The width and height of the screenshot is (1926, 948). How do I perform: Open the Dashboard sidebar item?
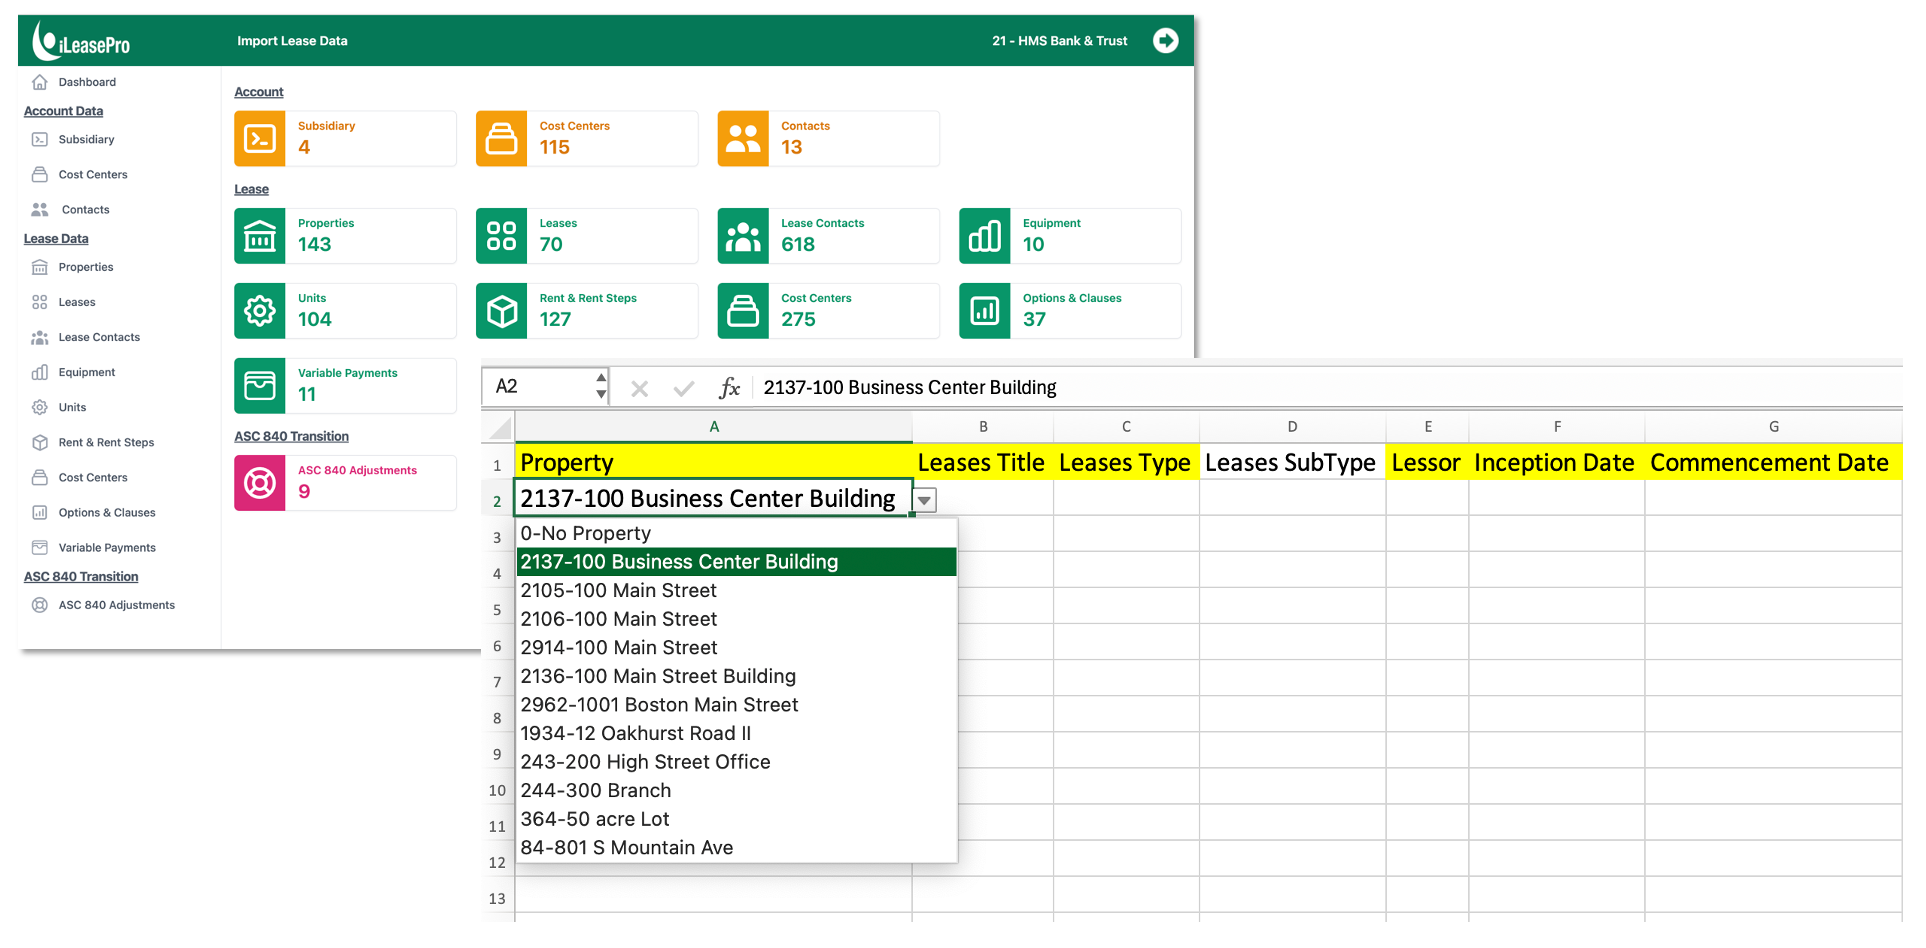(x=87, y=82)
